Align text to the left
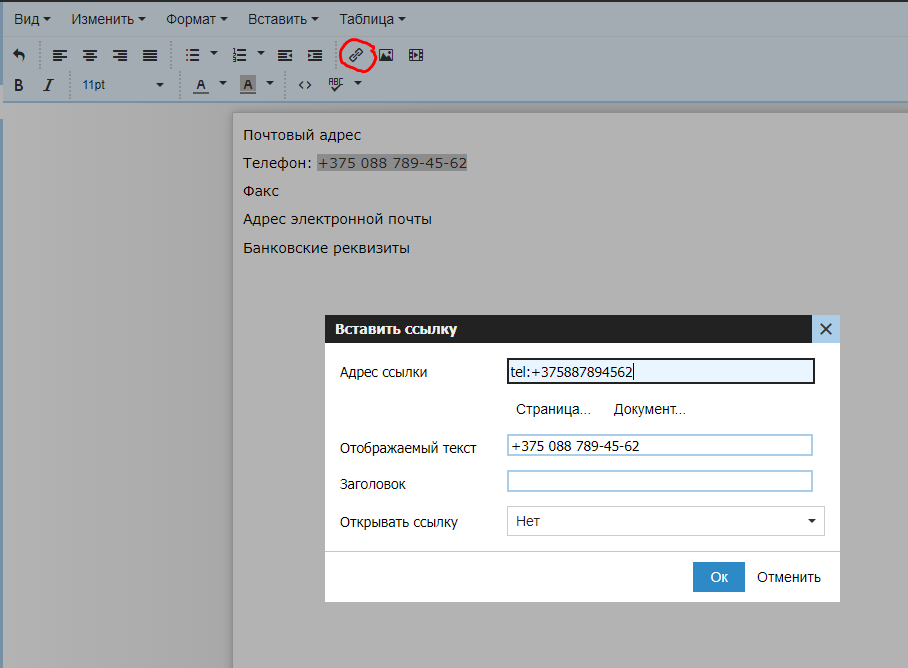Image resolution: width=908 pixels, height=668 pixels. tap(60, 55)
